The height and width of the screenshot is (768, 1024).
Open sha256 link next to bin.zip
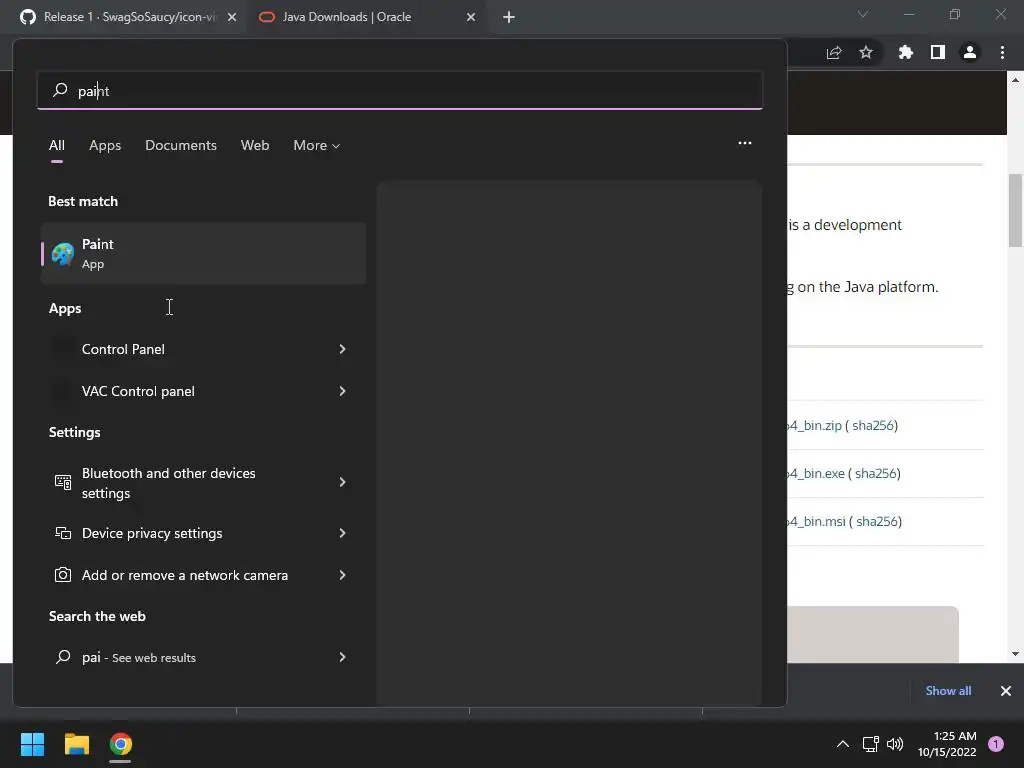(x=873, y=426)
